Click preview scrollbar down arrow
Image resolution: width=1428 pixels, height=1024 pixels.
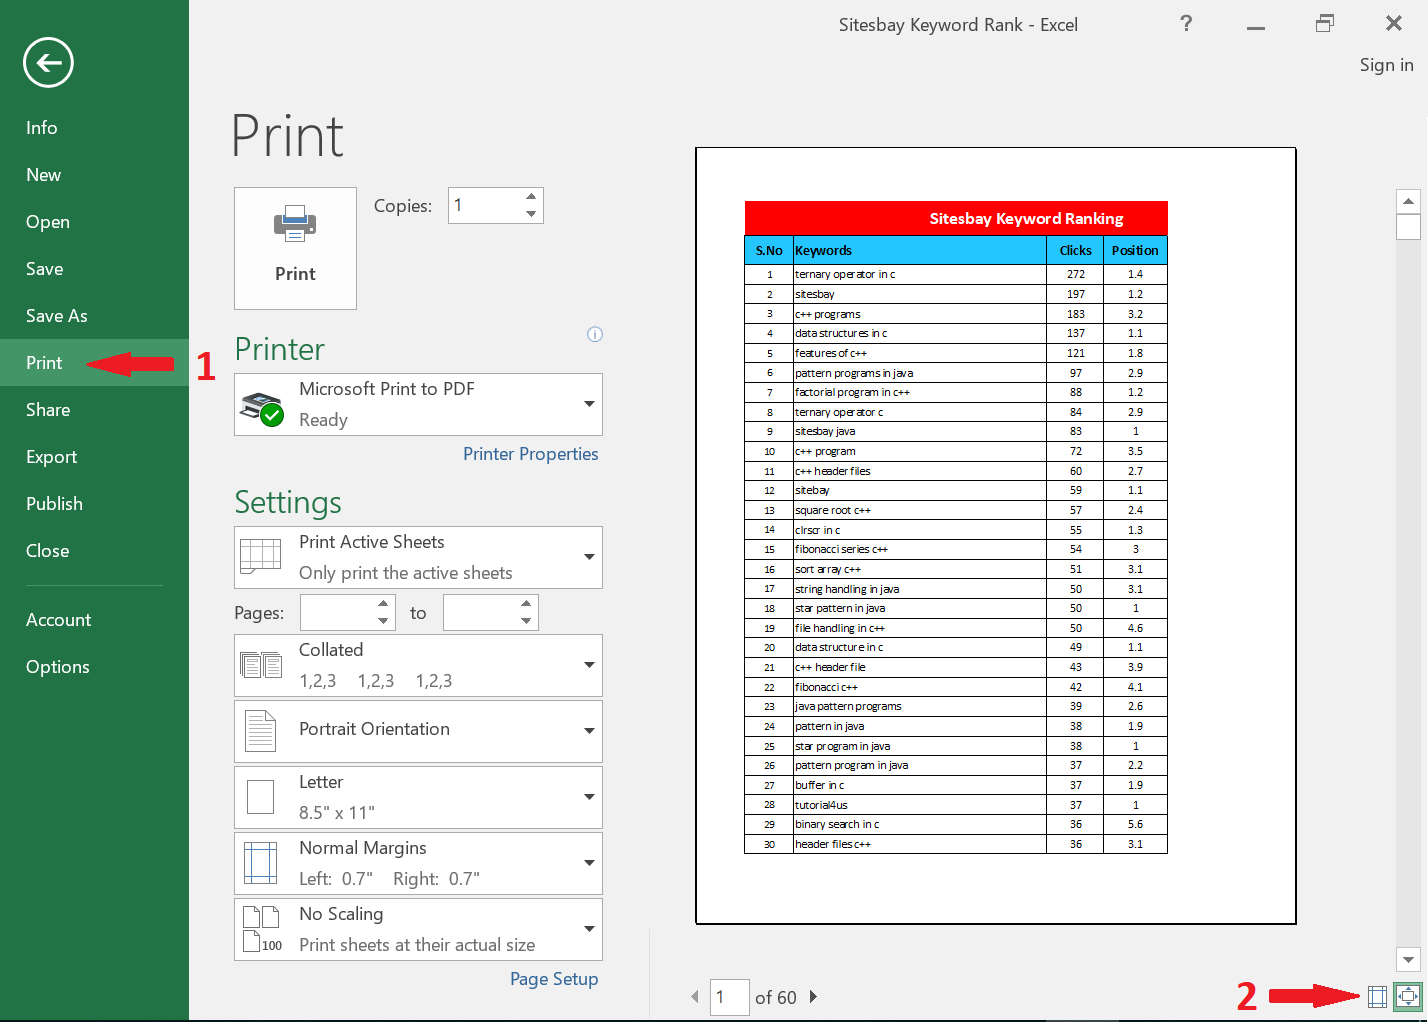(x=1408, y=959)
